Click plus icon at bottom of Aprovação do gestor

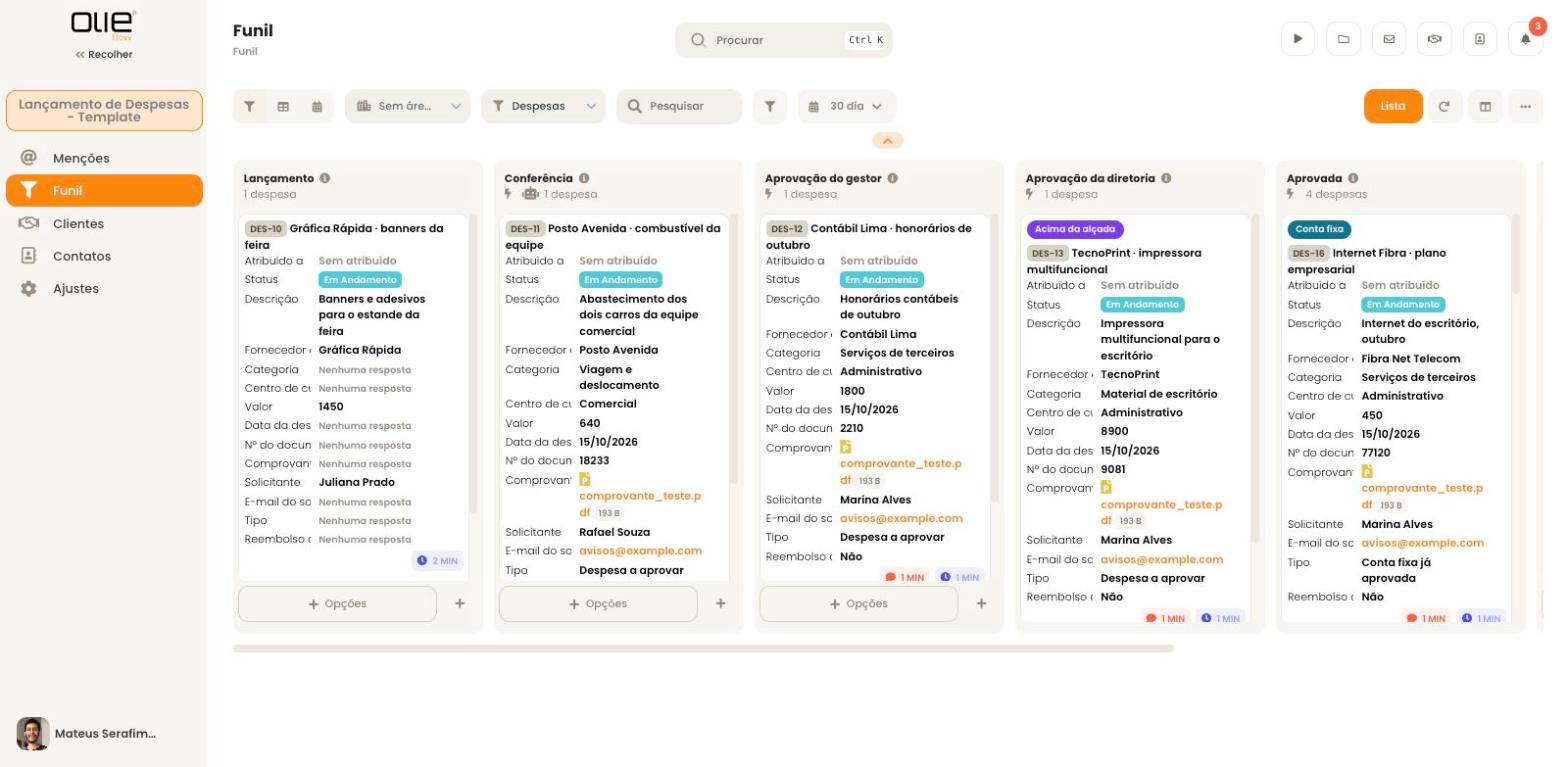(x=981, y=603)
